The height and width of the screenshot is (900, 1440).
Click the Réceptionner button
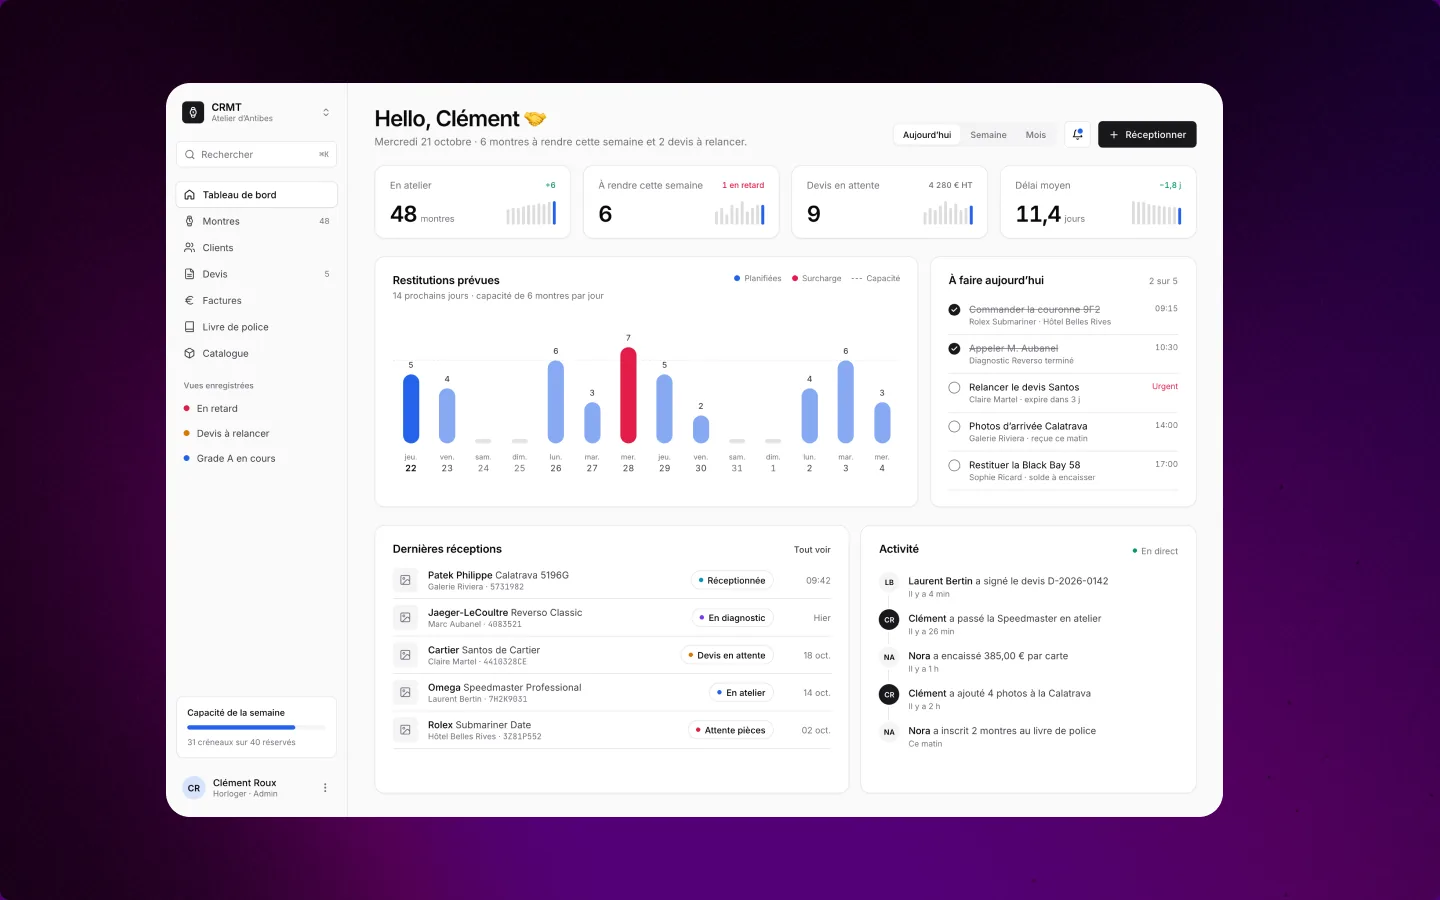1147,135
